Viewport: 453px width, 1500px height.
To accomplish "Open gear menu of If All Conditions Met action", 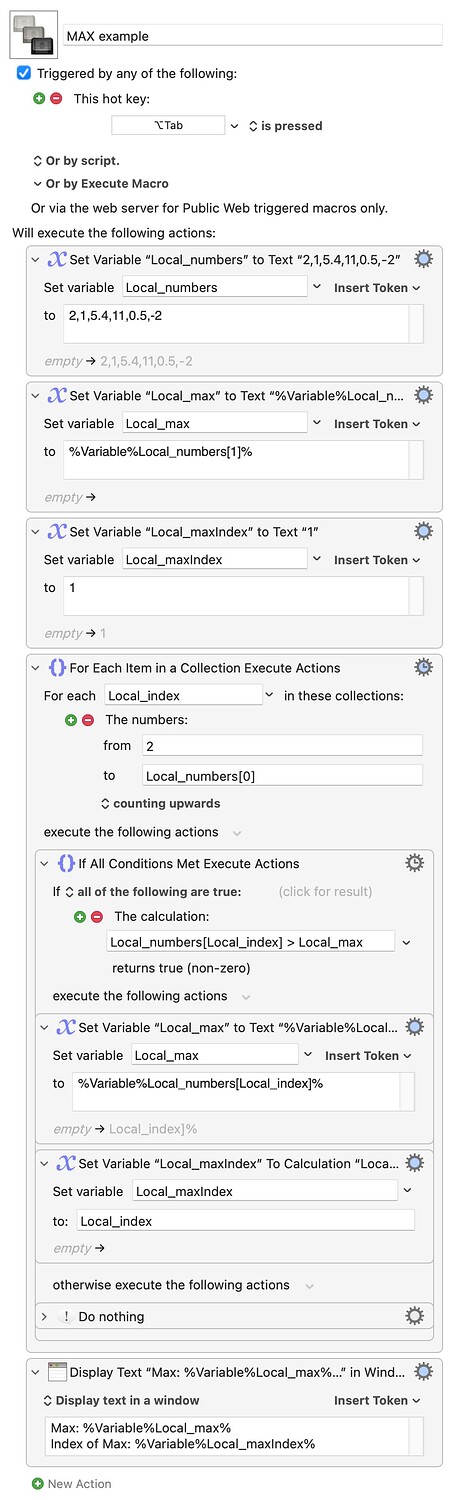I will tap(414, 863).
